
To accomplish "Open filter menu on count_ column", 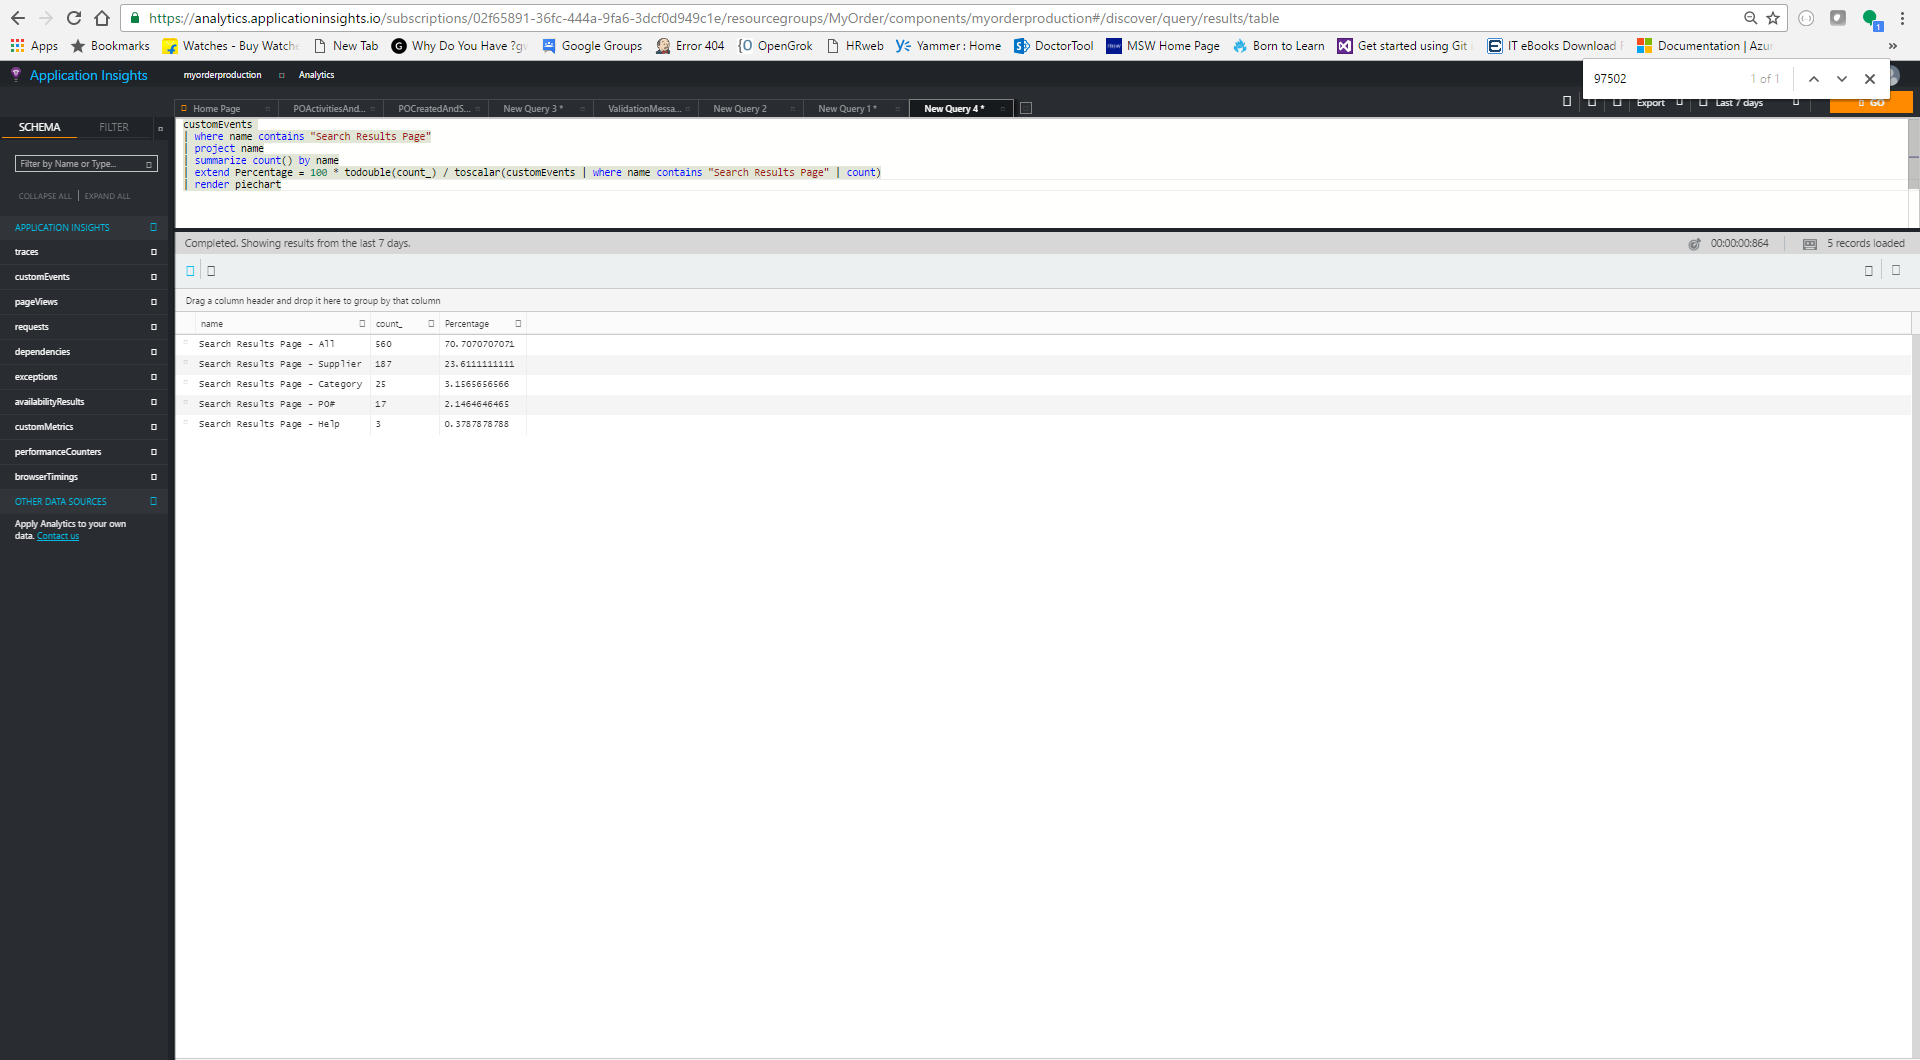I will [x=431, y=324].
